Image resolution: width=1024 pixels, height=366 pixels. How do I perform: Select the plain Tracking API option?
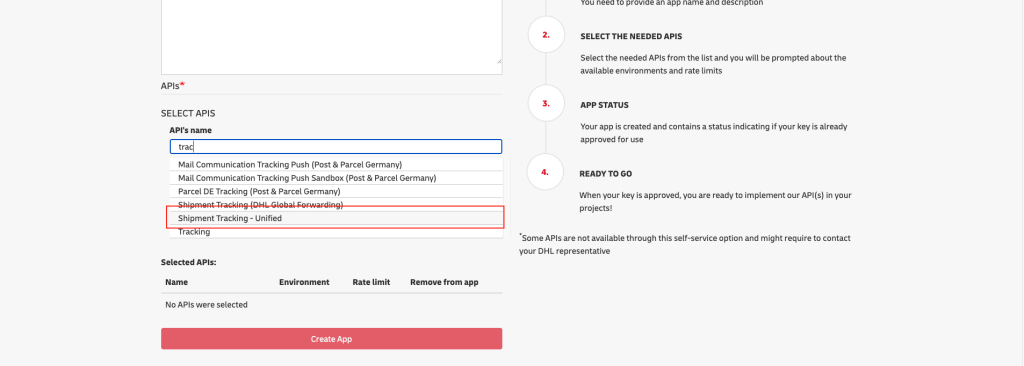[336, 232]
